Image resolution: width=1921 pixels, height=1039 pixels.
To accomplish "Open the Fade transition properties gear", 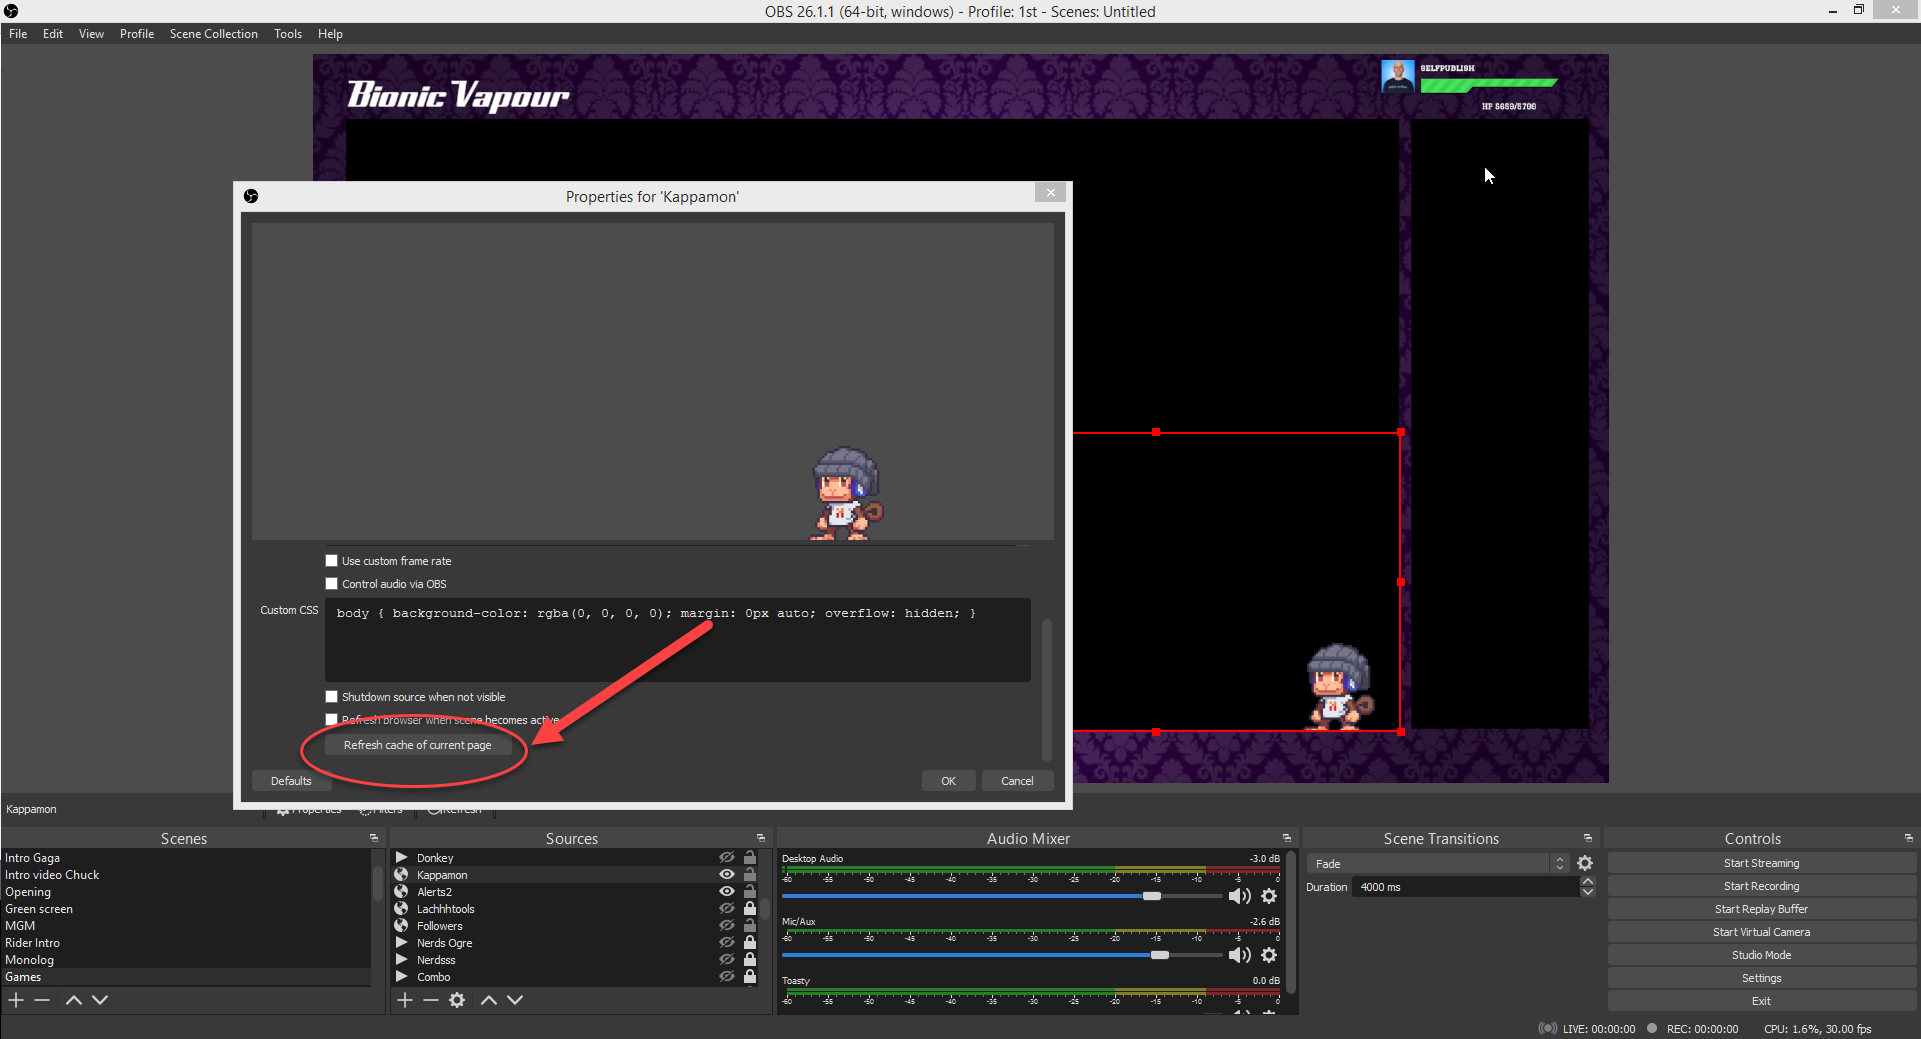I will (1585, 863).
